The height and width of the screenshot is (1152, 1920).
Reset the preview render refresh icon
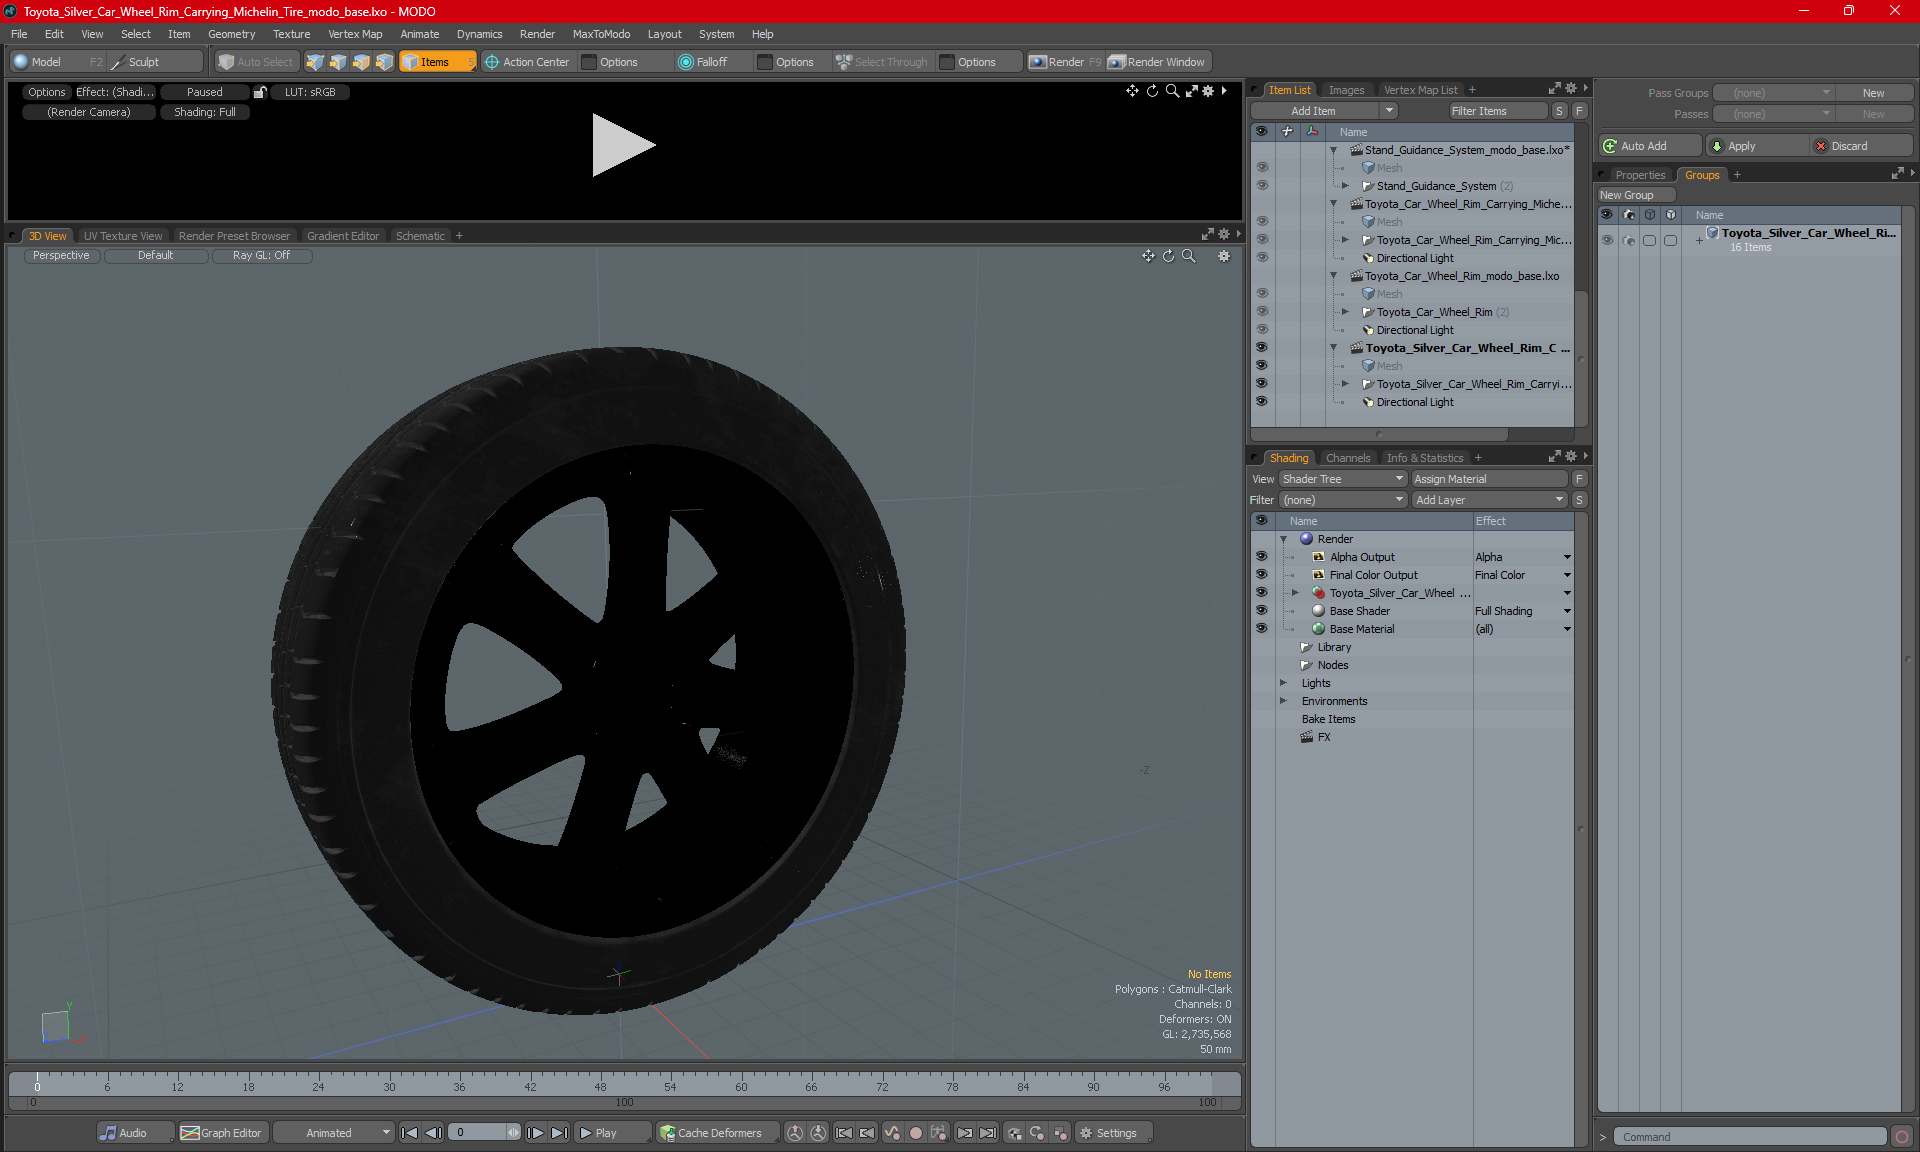(1152, 91)
